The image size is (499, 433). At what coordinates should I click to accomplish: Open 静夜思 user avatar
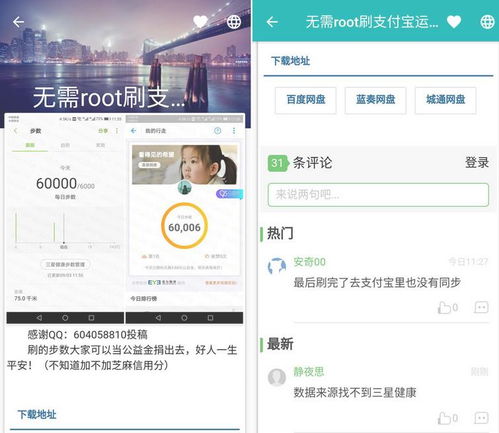point(277,377)
